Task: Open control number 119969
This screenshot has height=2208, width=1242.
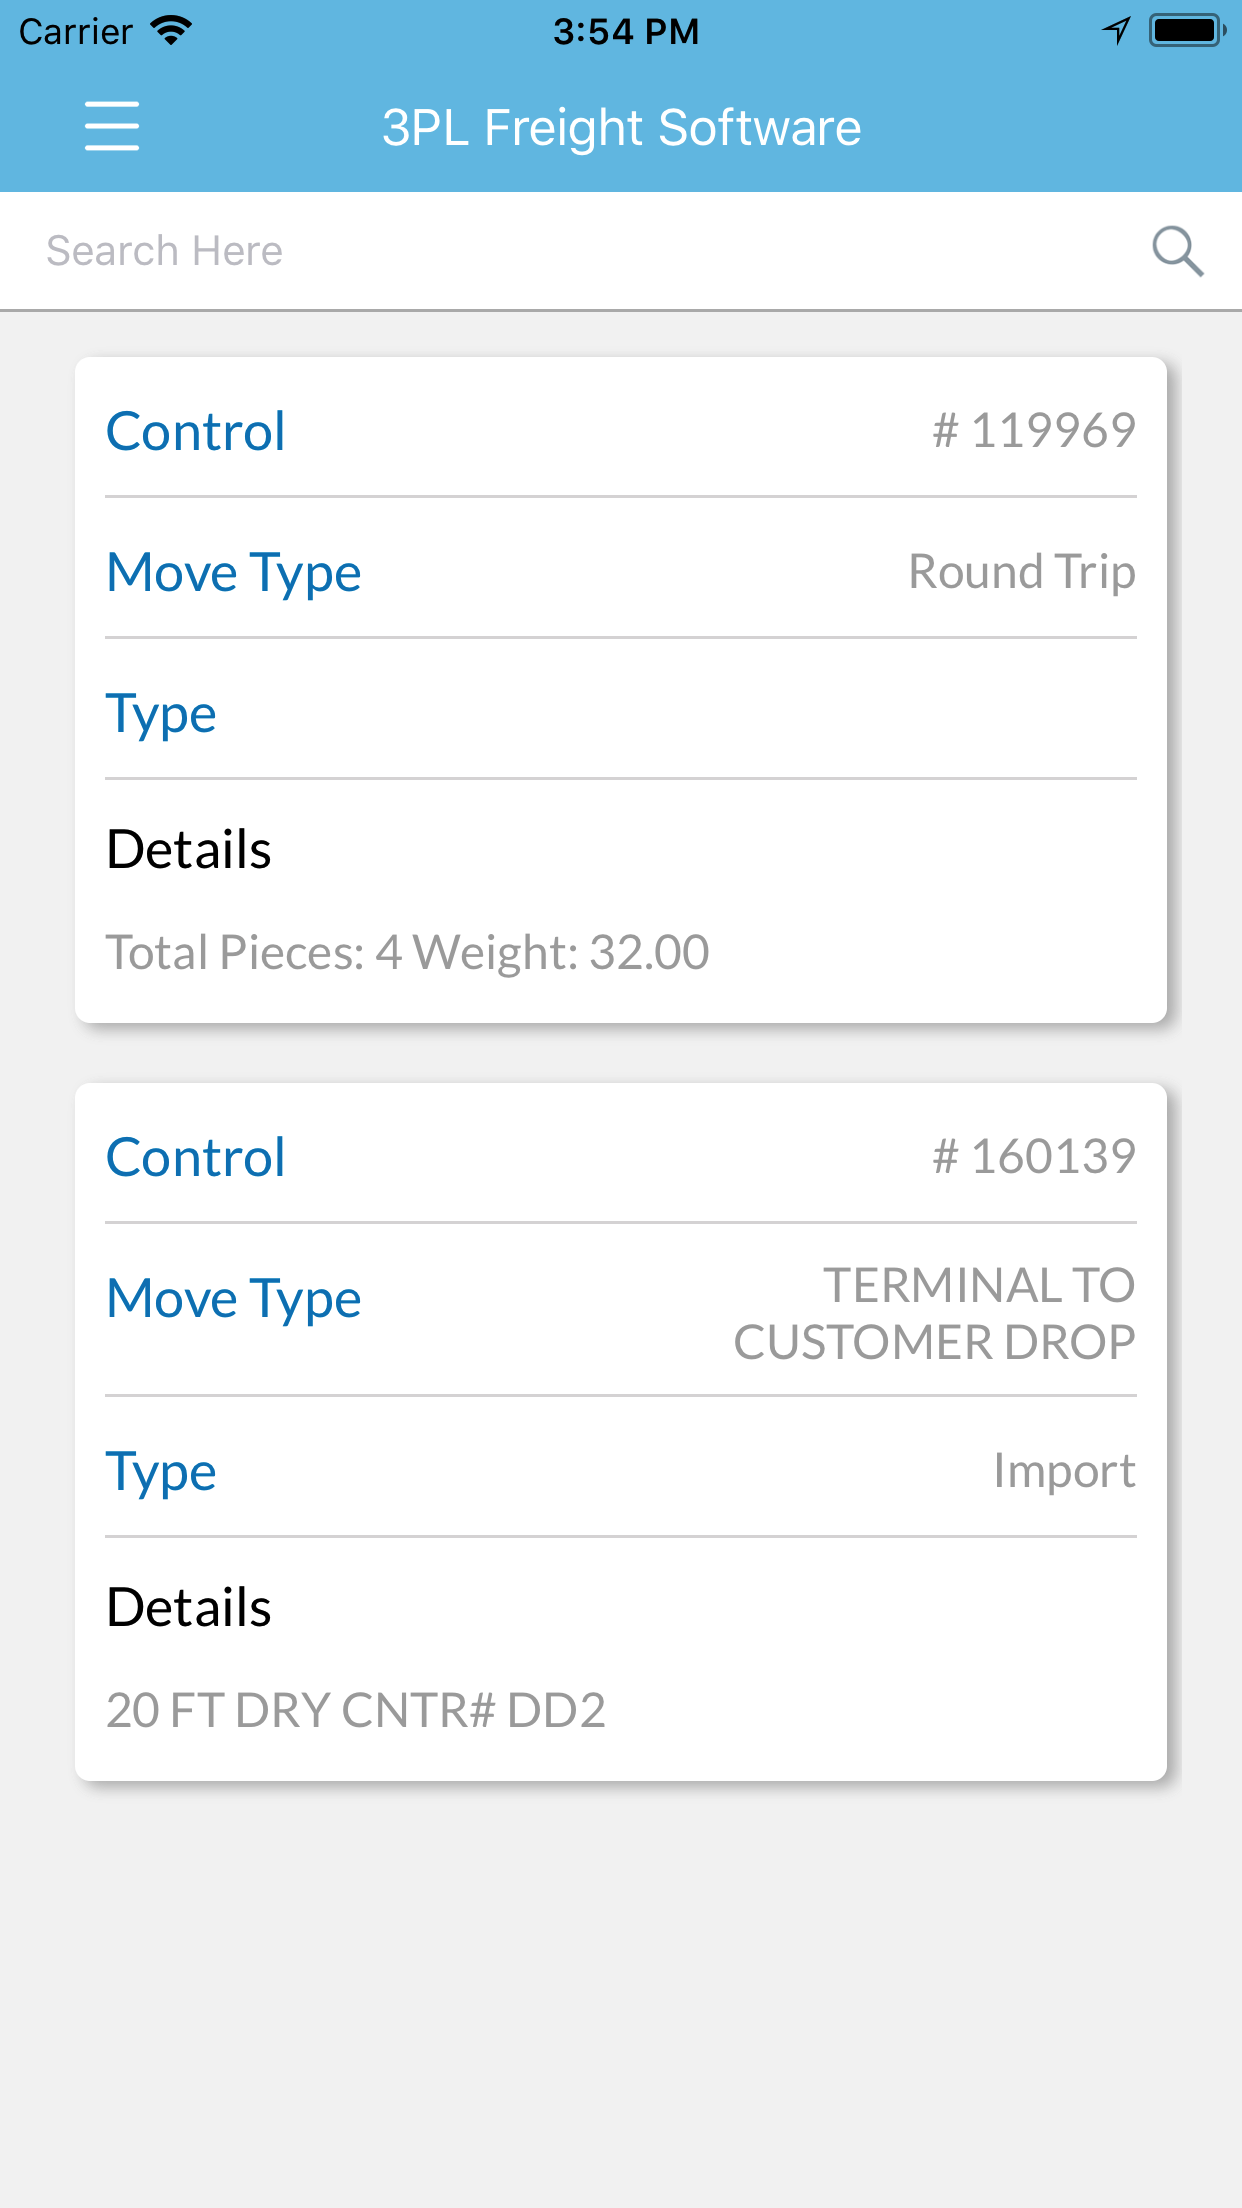Action: pyautogui.click(x=1033, y=431)
